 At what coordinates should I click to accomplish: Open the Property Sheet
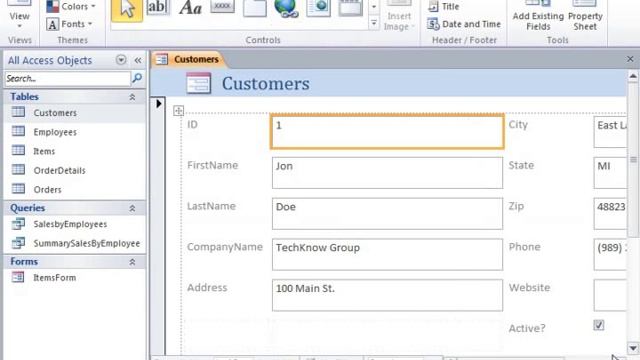point(585,16)
